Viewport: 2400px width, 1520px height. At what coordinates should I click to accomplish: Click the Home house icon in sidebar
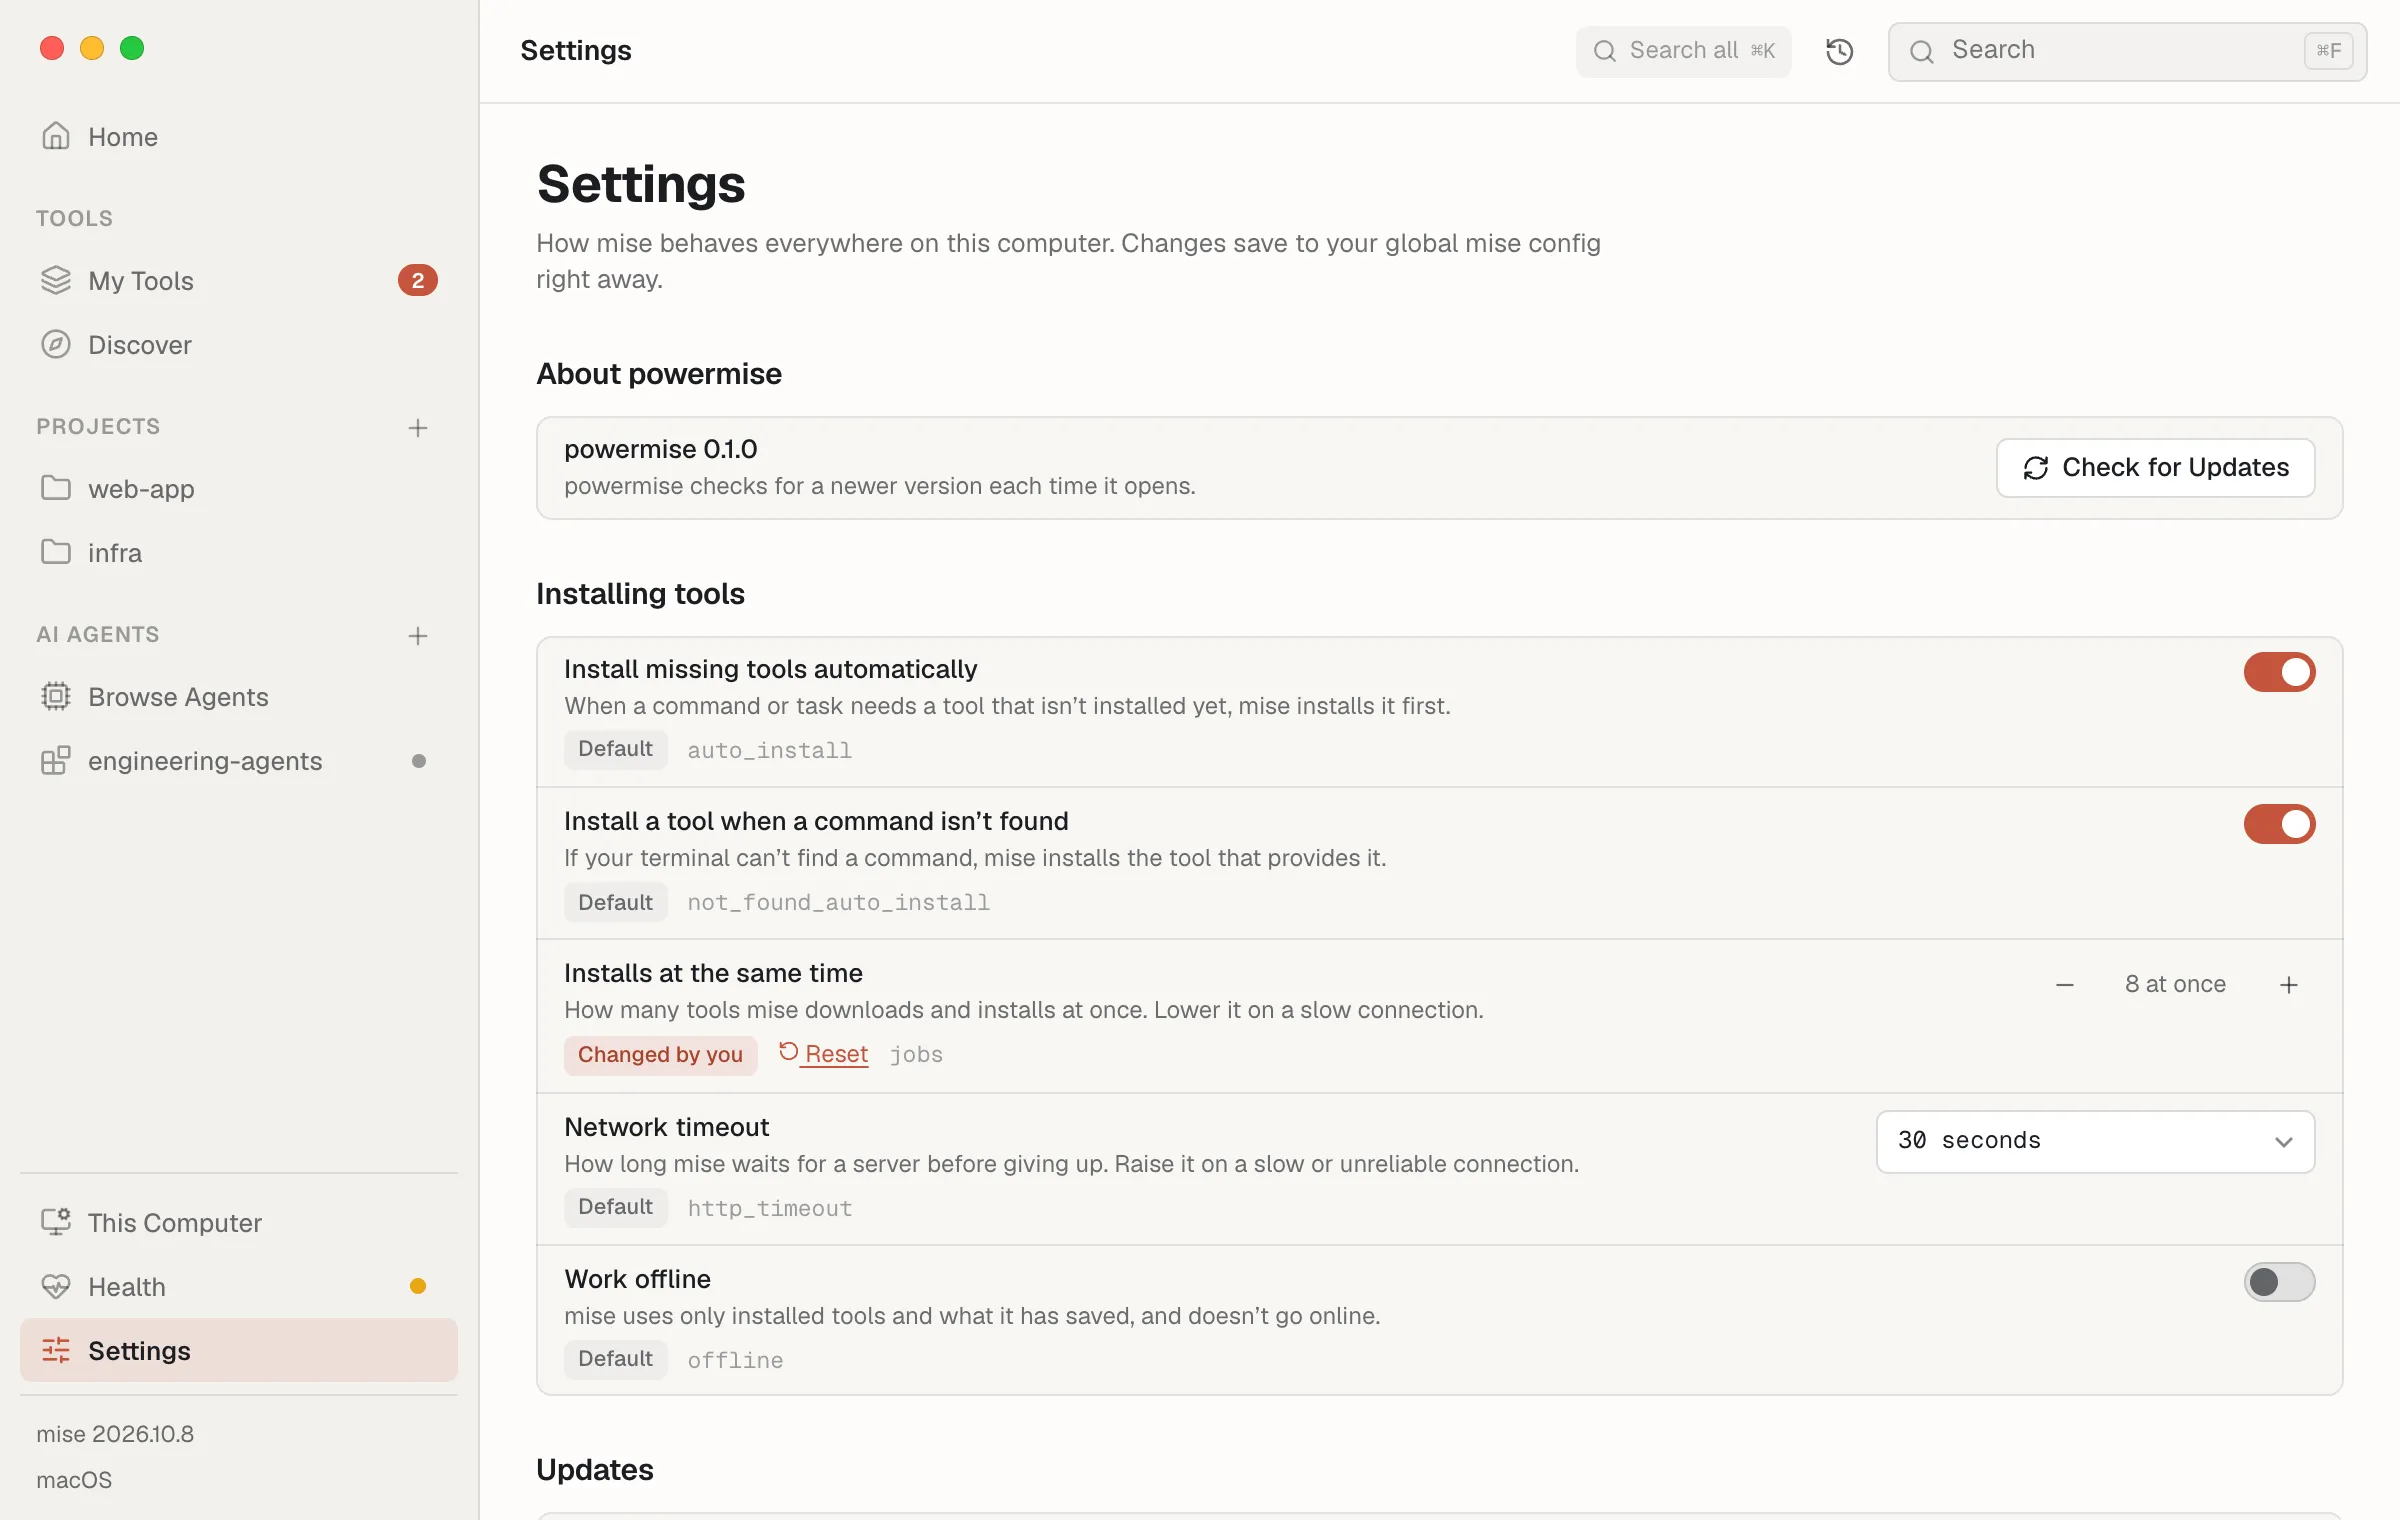[56, 136]
